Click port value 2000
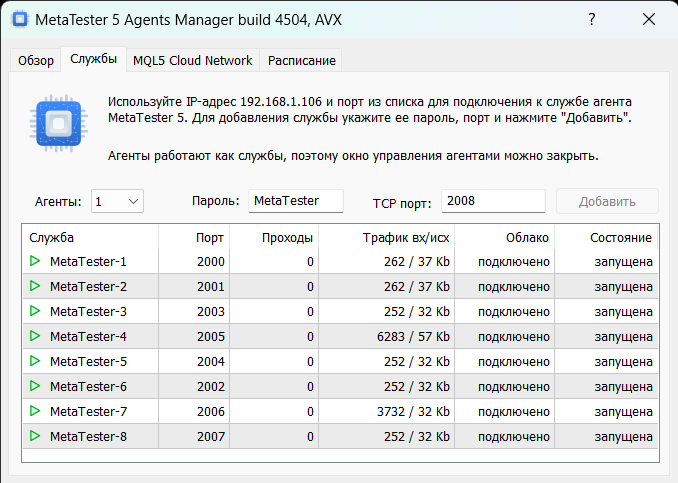This screenshot has width=678, height=483. click(211, 262)
